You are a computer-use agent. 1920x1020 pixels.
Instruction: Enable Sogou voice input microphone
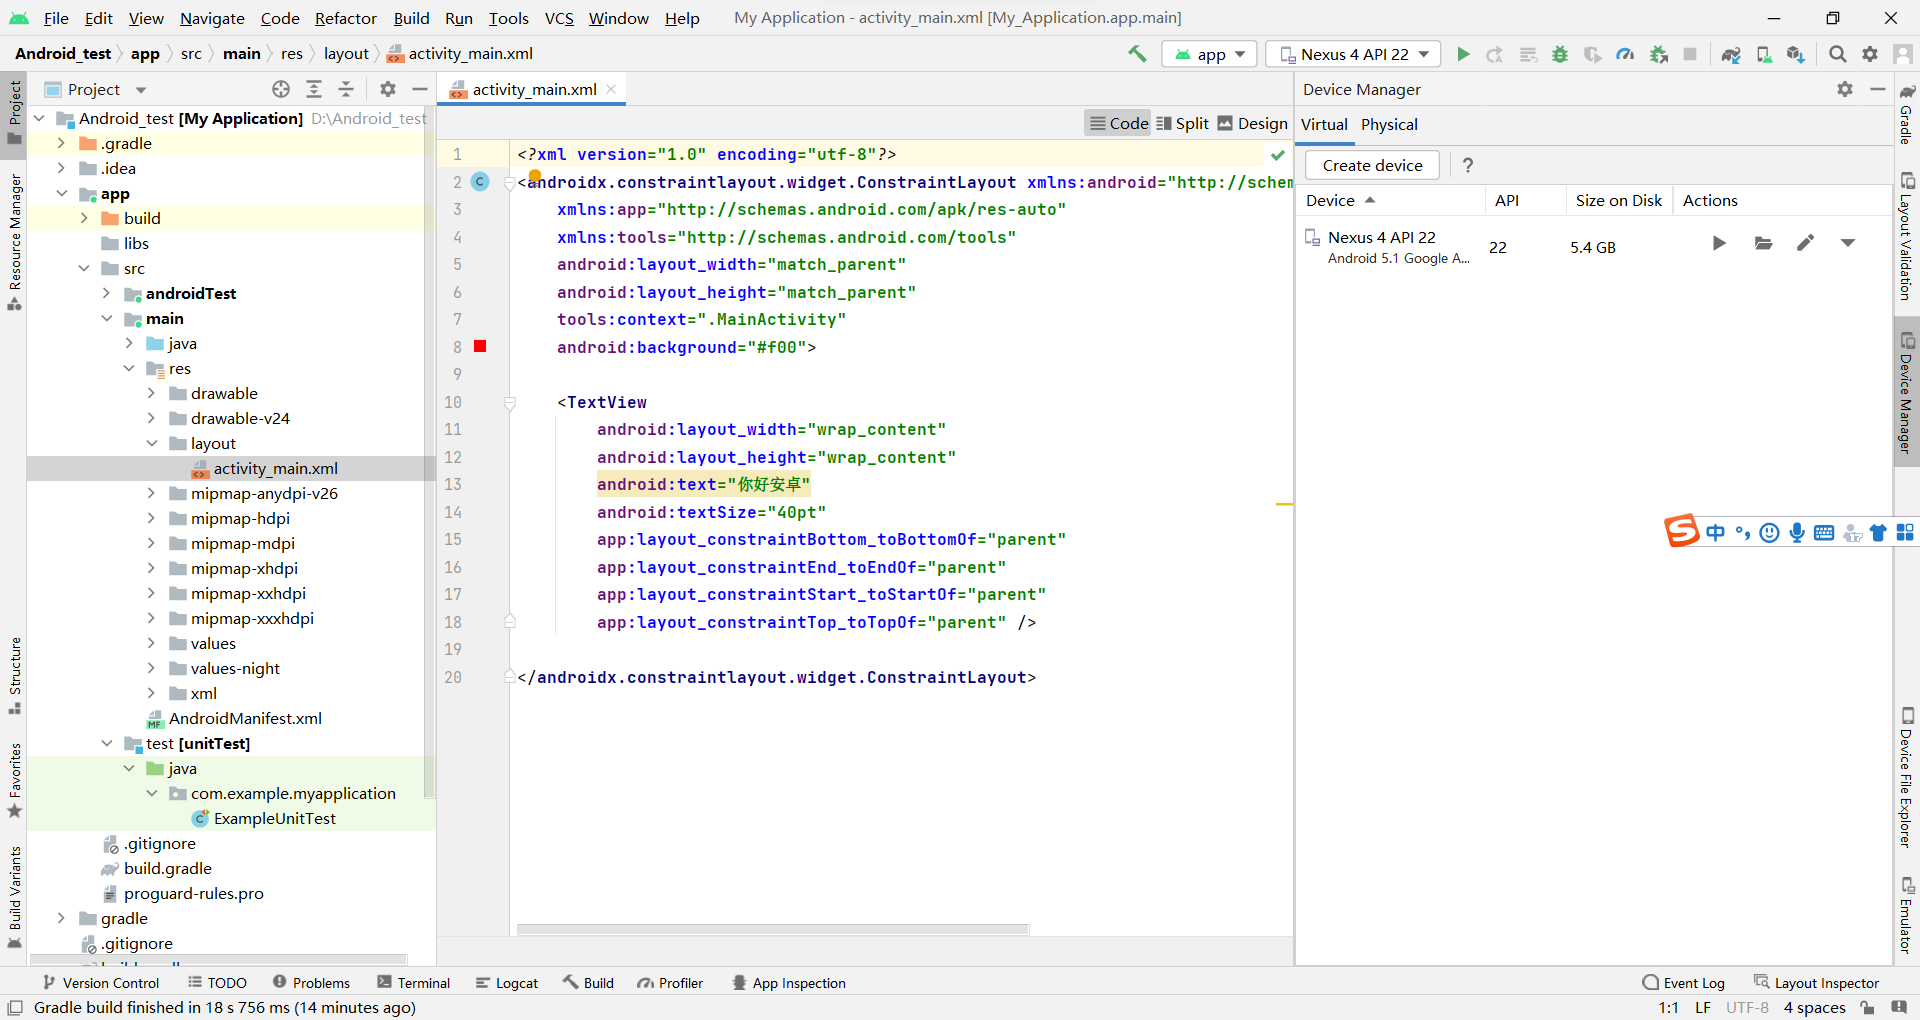point(1797,533)
